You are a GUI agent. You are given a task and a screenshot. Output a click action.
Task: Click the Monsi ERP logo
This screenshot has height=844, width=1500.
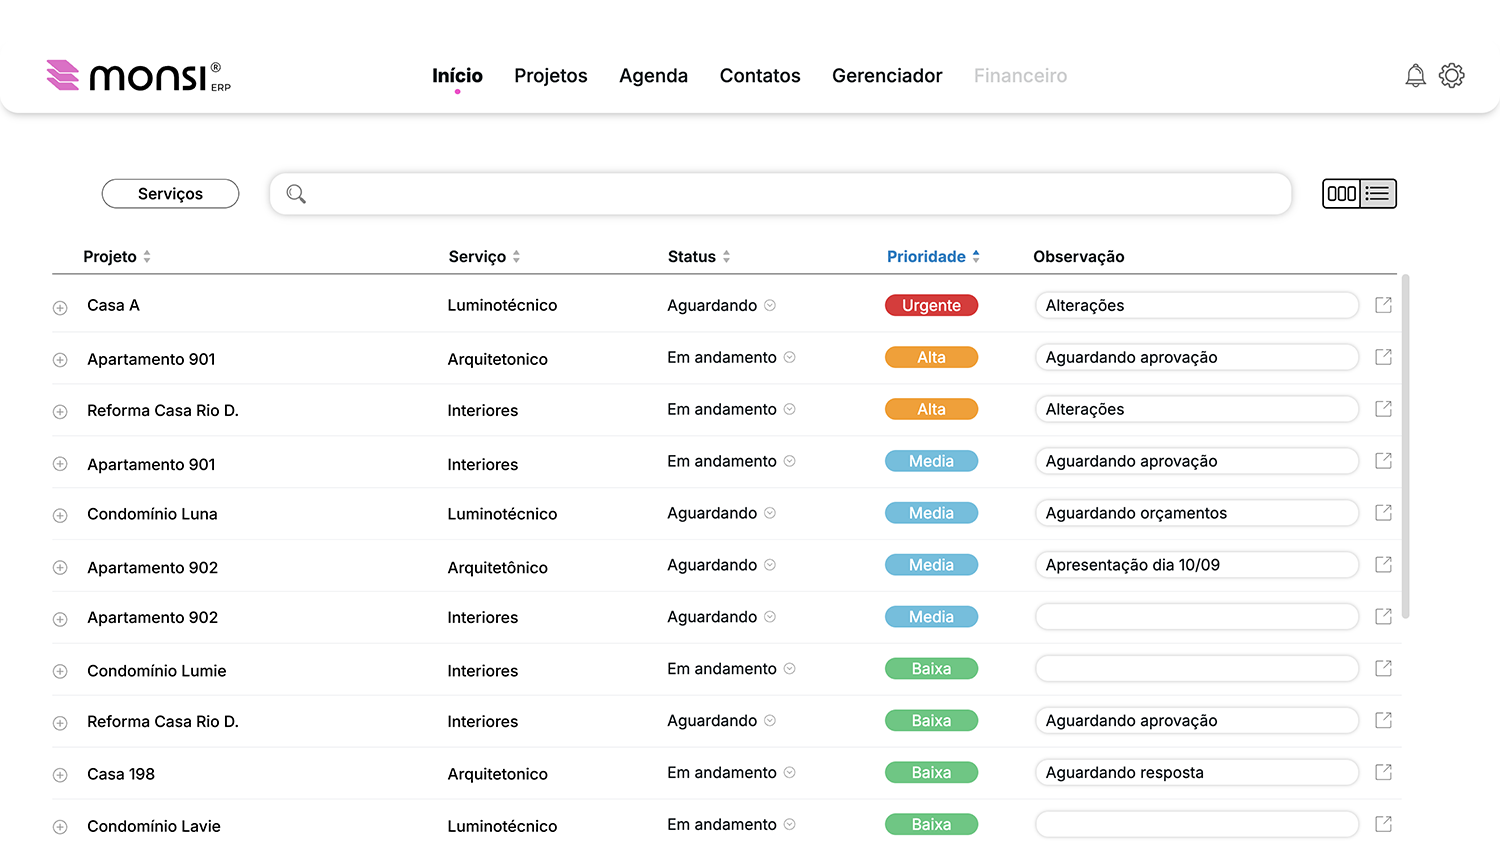click(138, 76)
